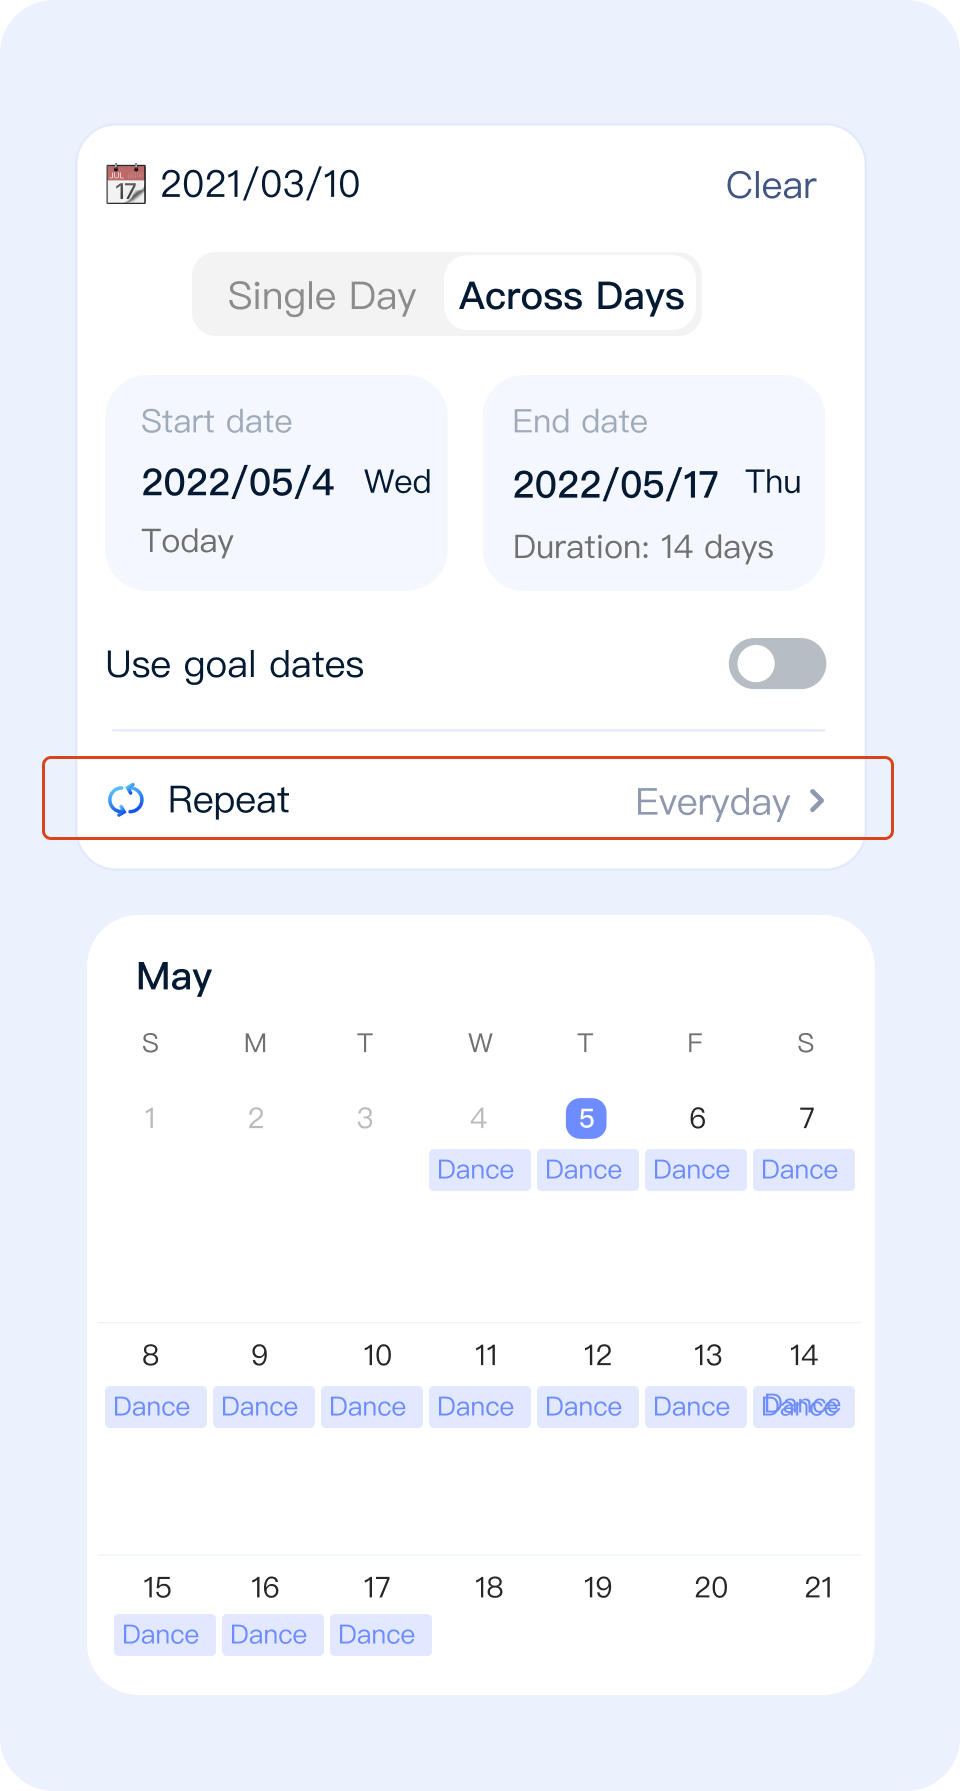960x1791 pixels.
Task: Choose May 21 in the calendar
Action: tap(818, 1587)
